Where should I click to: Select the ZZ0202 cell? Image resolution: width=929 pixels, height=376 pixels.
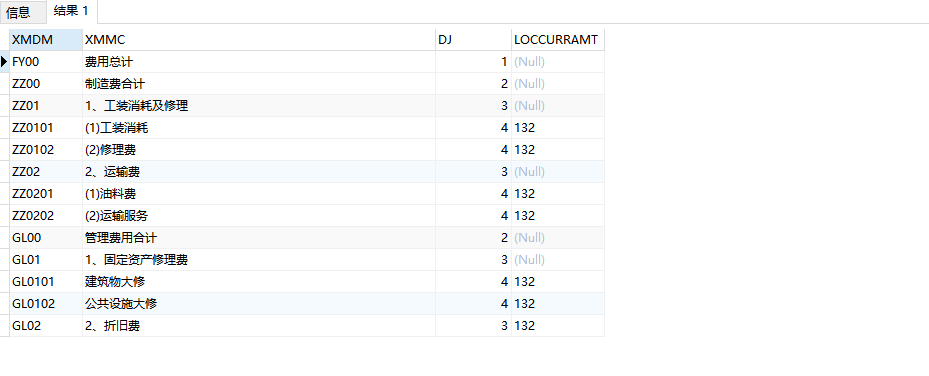tap(46, 215)
